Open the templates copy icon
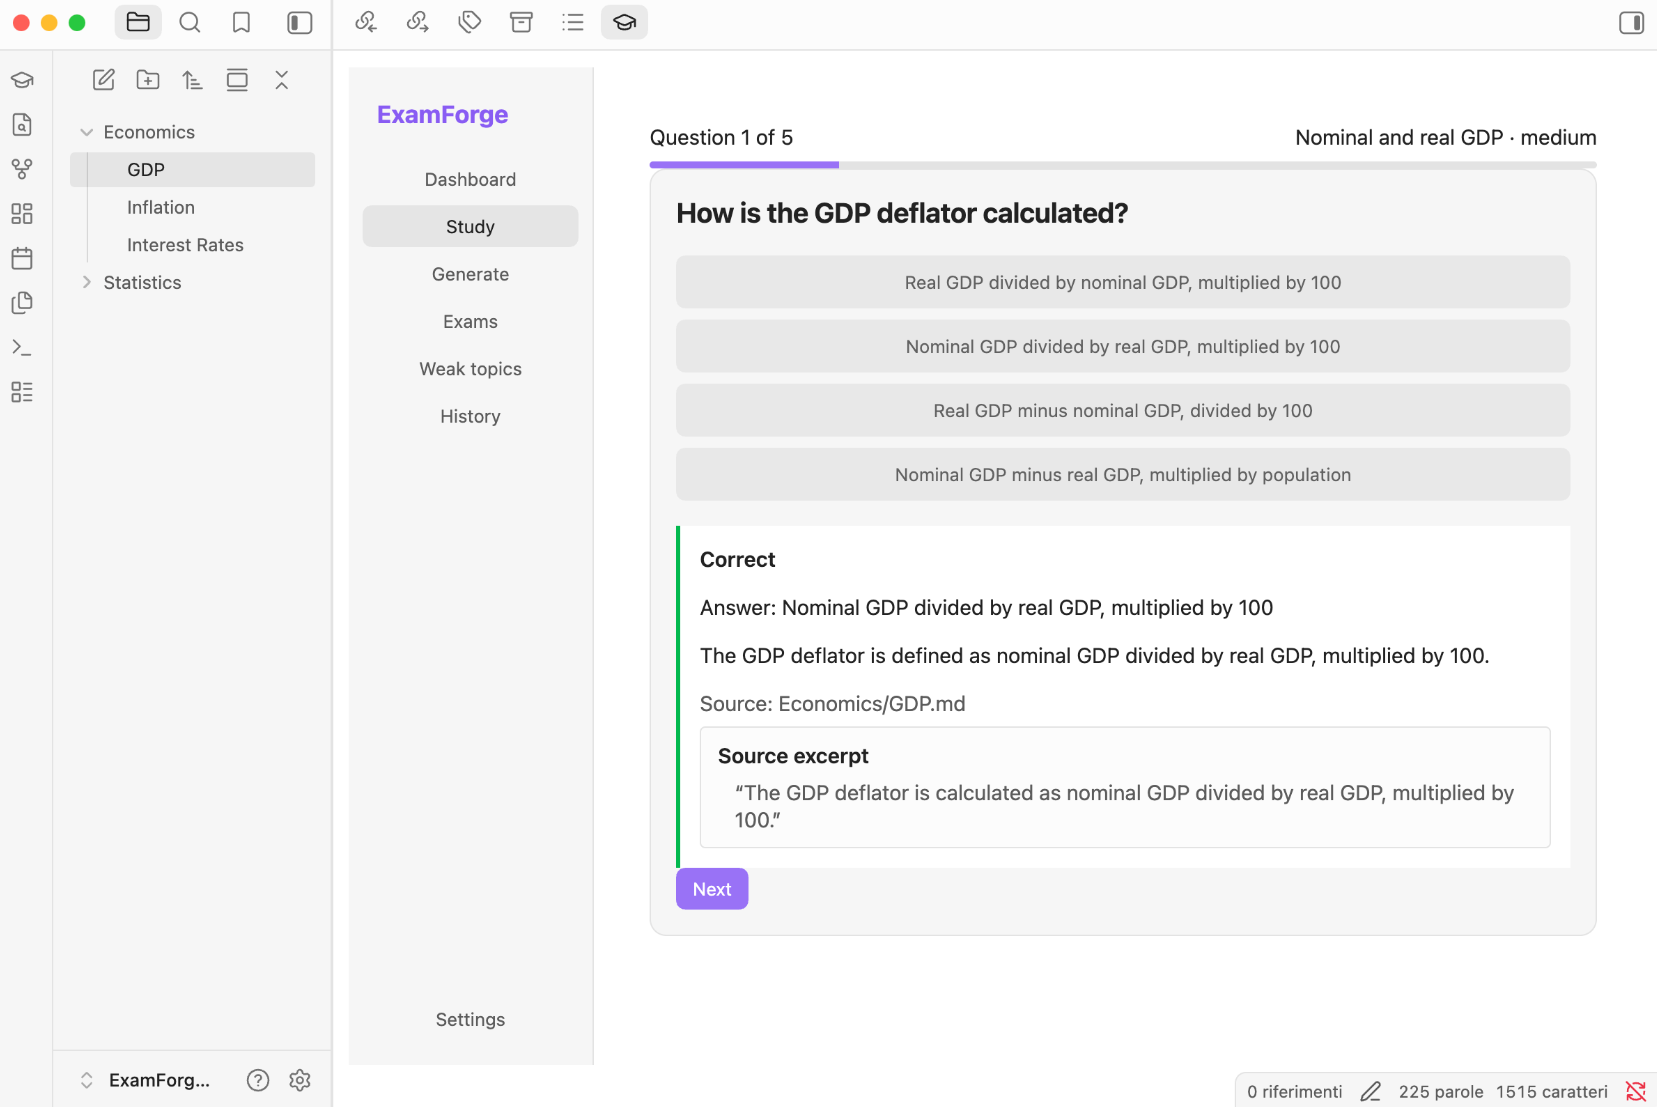Image resolution: width=1657 pixels, height=1107 pixels. [22, 303]
